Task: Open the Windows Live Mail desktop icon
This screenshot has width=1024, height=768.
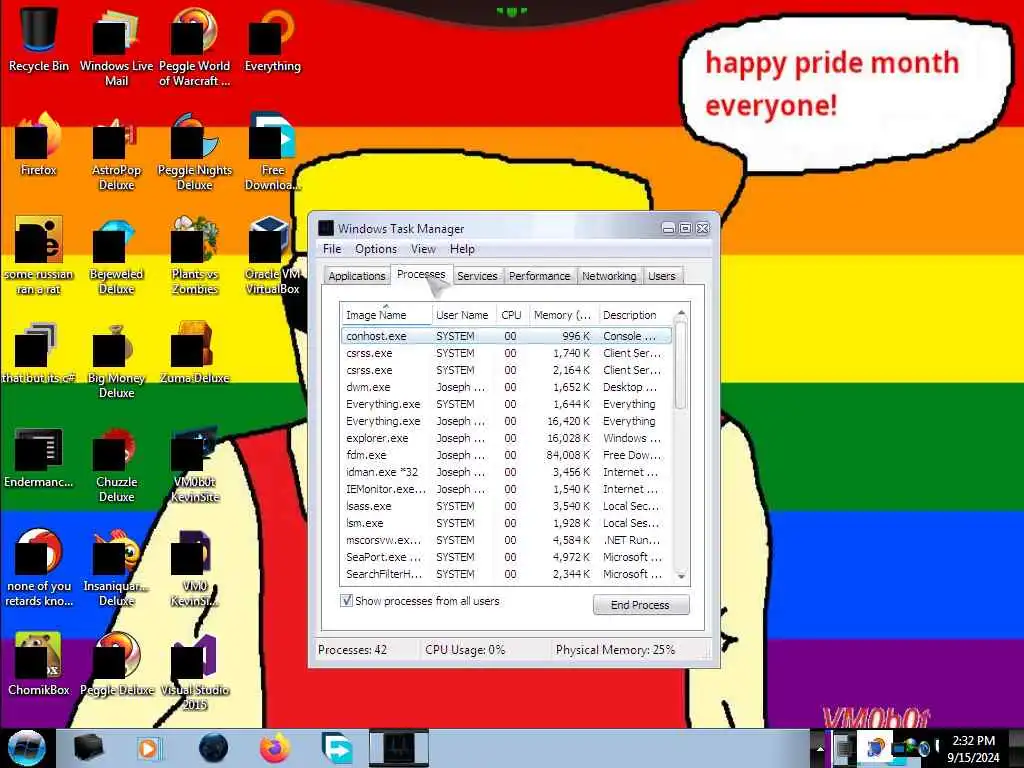Action: [116, 47]
